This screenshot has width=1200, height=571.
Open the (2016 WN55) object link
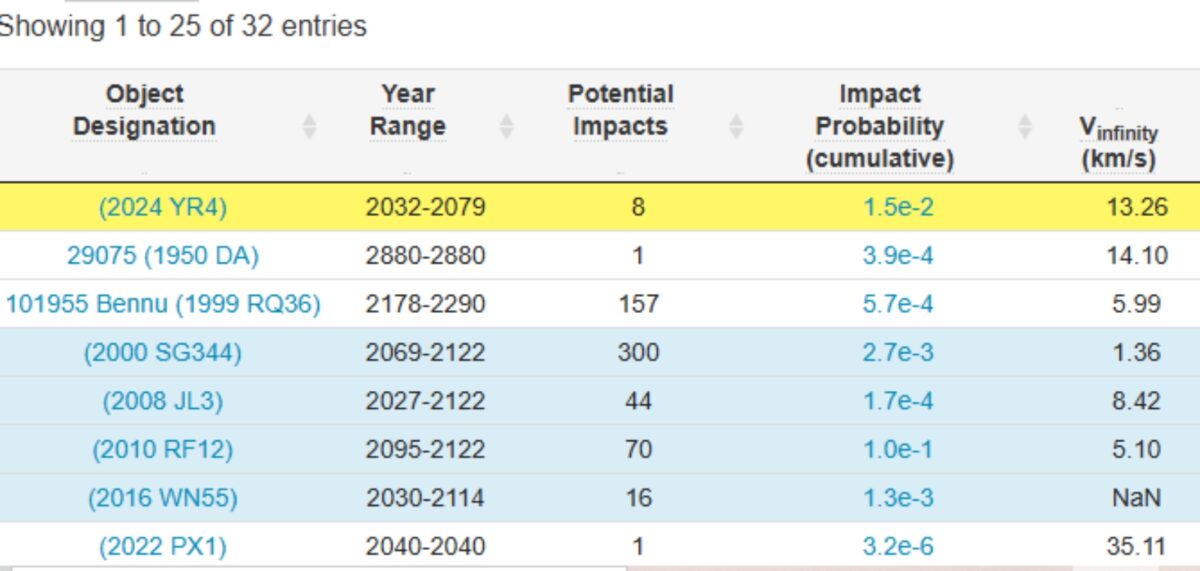point(163,498)
